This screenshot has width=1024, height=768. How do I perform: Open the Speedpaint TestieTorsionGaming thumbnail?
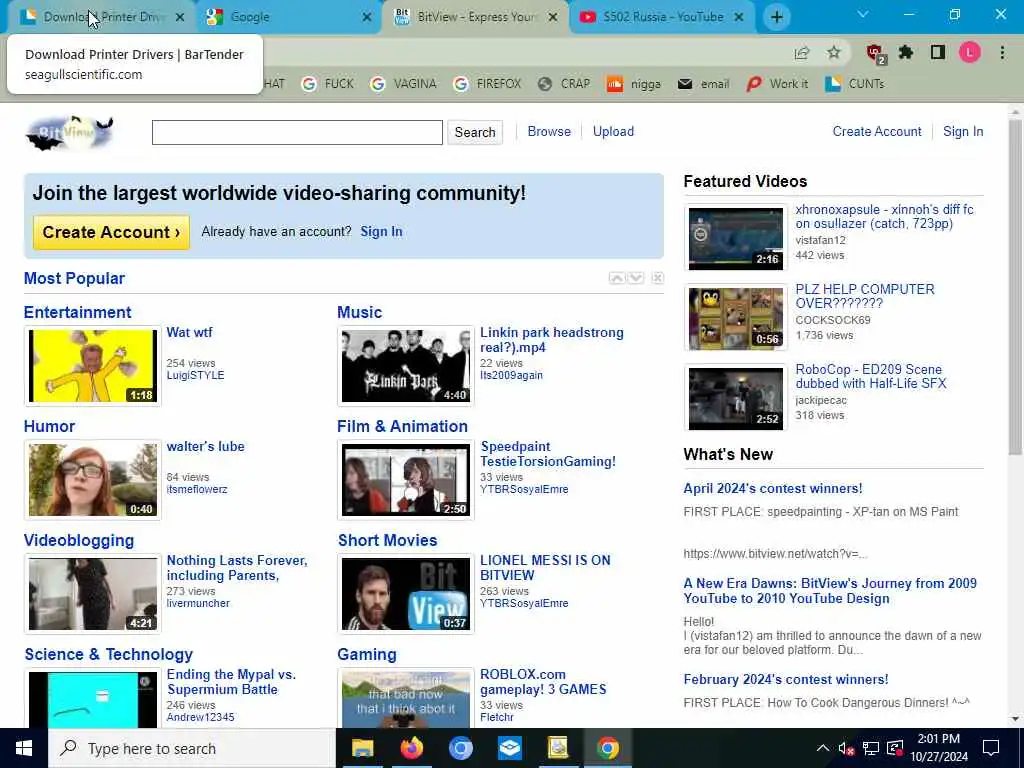[x=406, y=480]
